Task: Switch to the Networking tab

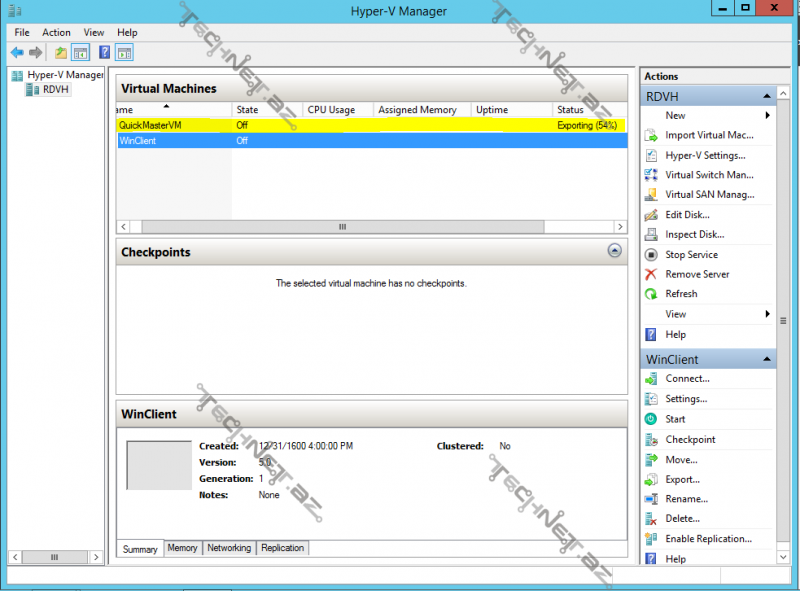Action: point(229,548)
